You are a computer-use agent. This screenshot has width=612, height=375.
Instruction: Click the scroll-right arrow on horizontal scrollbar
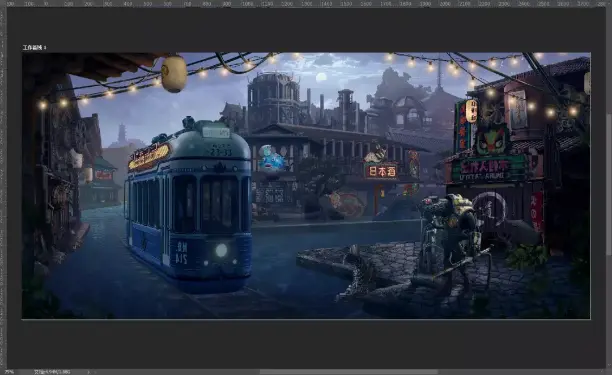click(603, 372)
